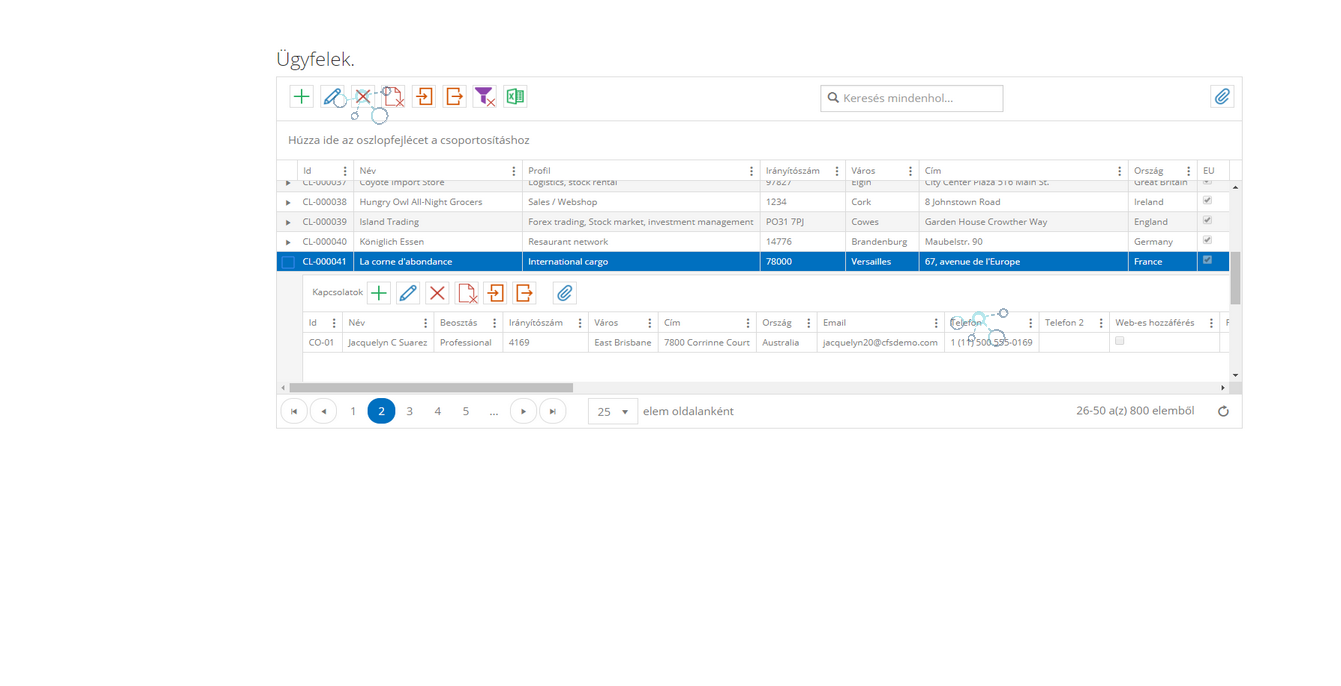Screen dimensions: 1341x686
Task: Click the orange import arrow icon in the top toolbar
Action: click(424, 97)
